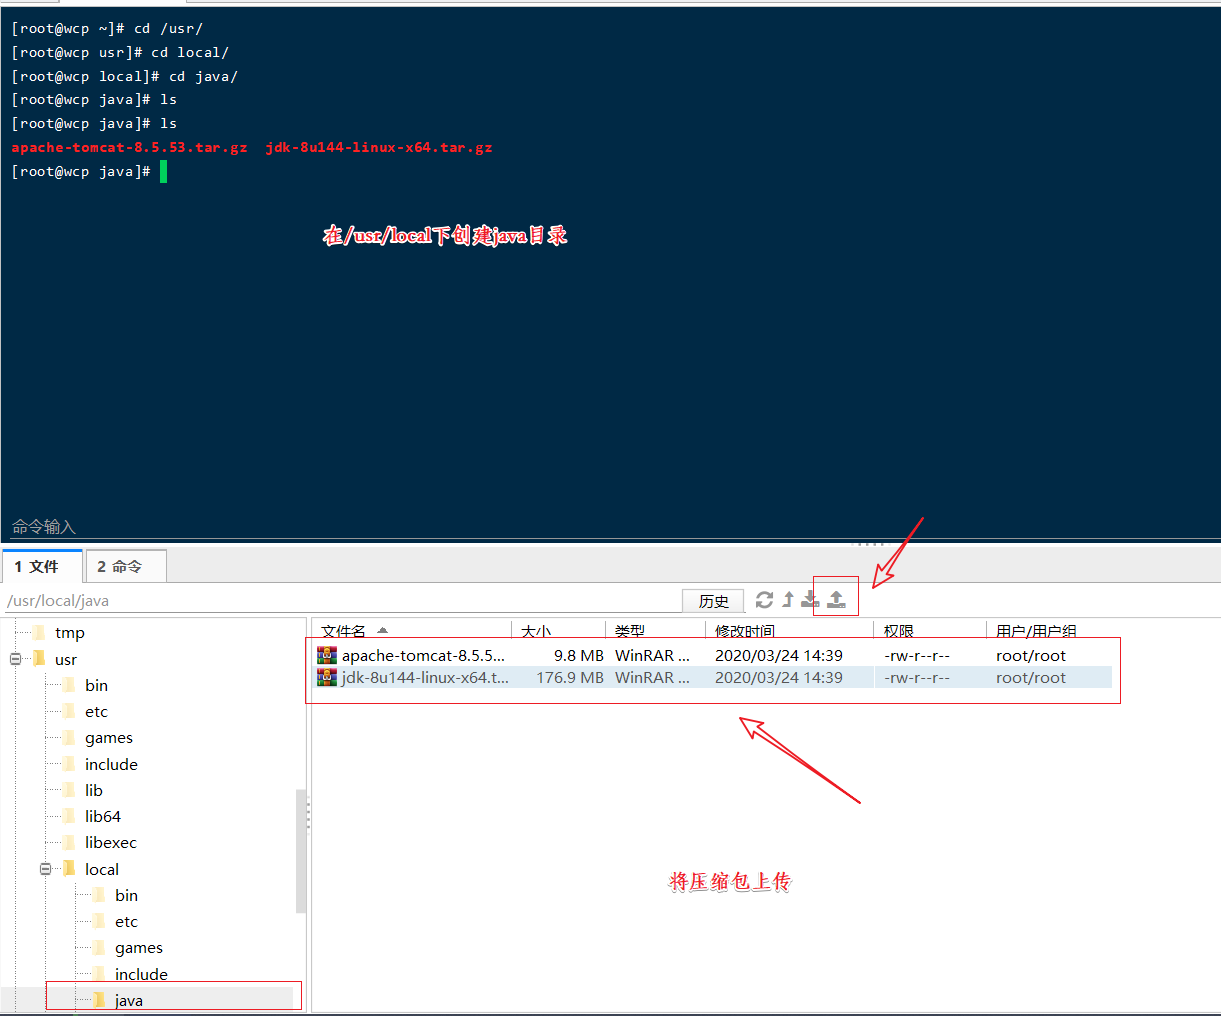Click apache-tomcat-8.5.53.tar.gz in terminal output
1221x1016 pixels.
point(129,147)
